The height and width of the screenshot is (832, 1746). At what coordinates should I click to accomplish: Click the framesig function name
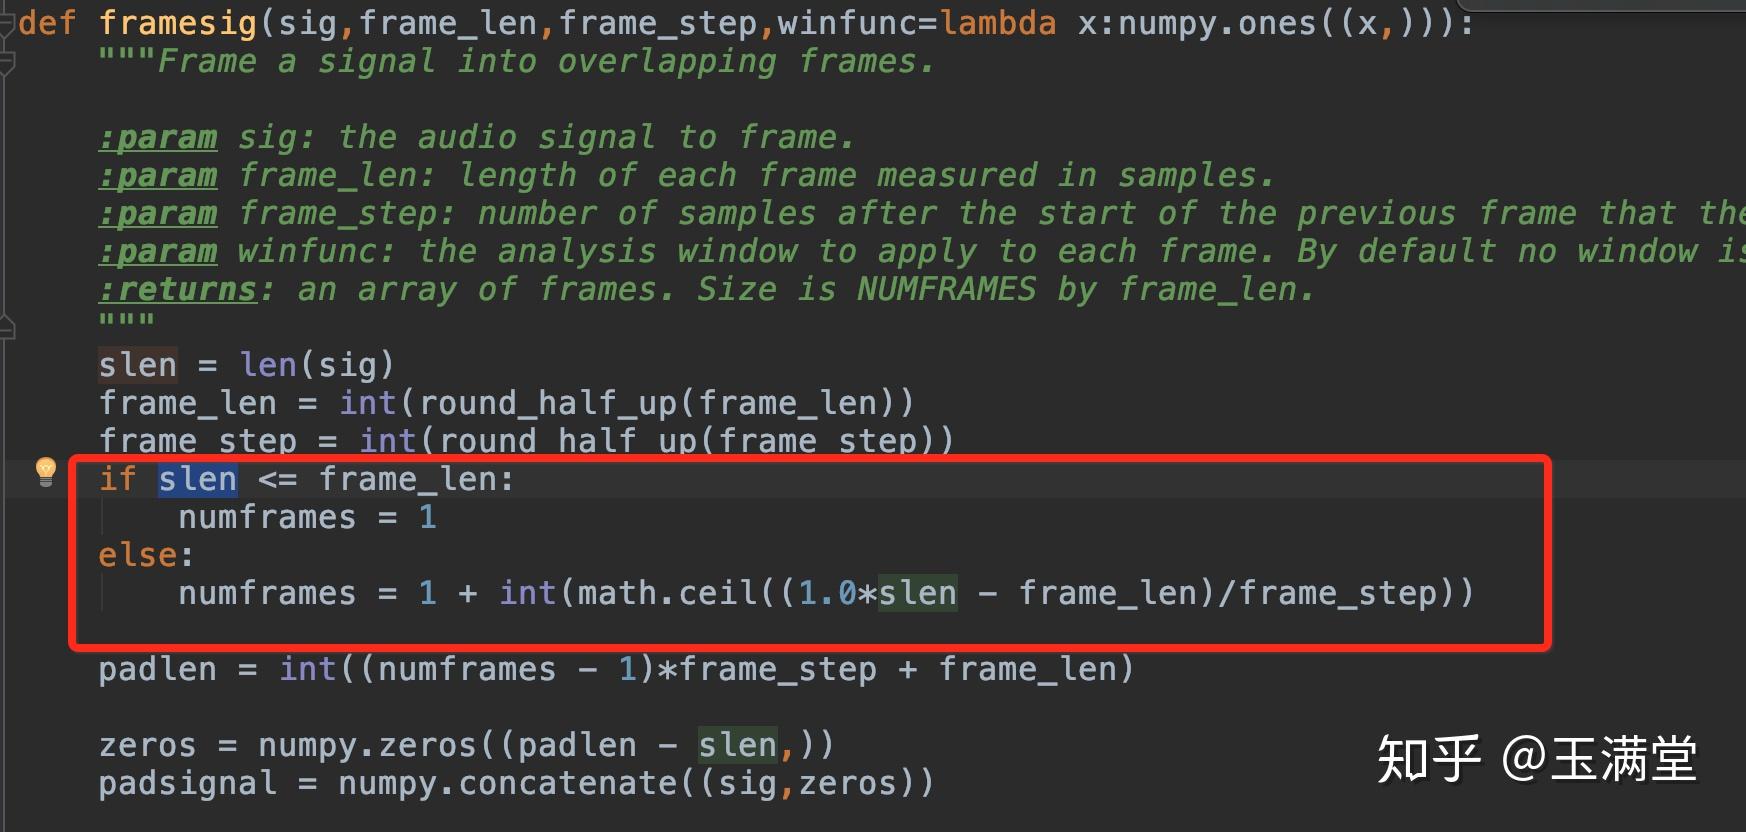click(178, 22)
